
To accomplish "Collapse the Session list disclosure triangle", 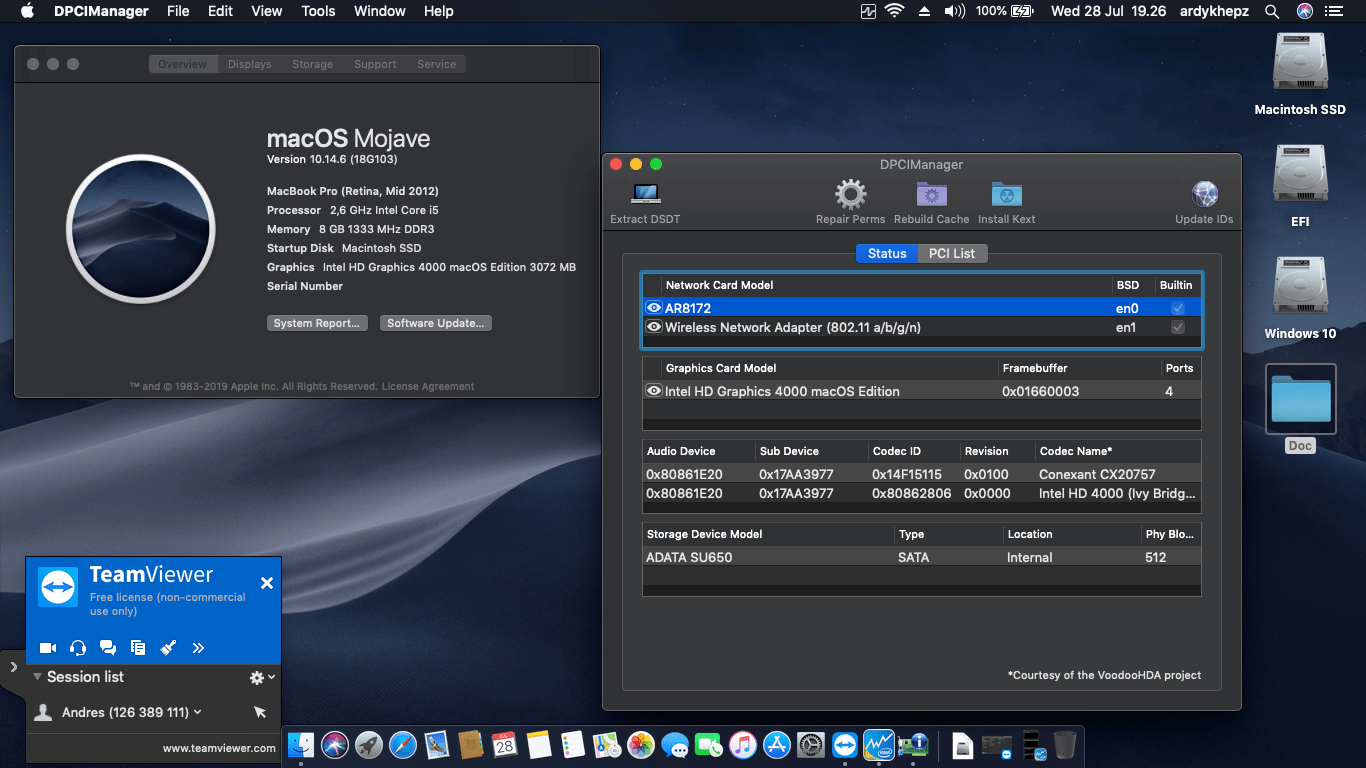I will [37, 677].
